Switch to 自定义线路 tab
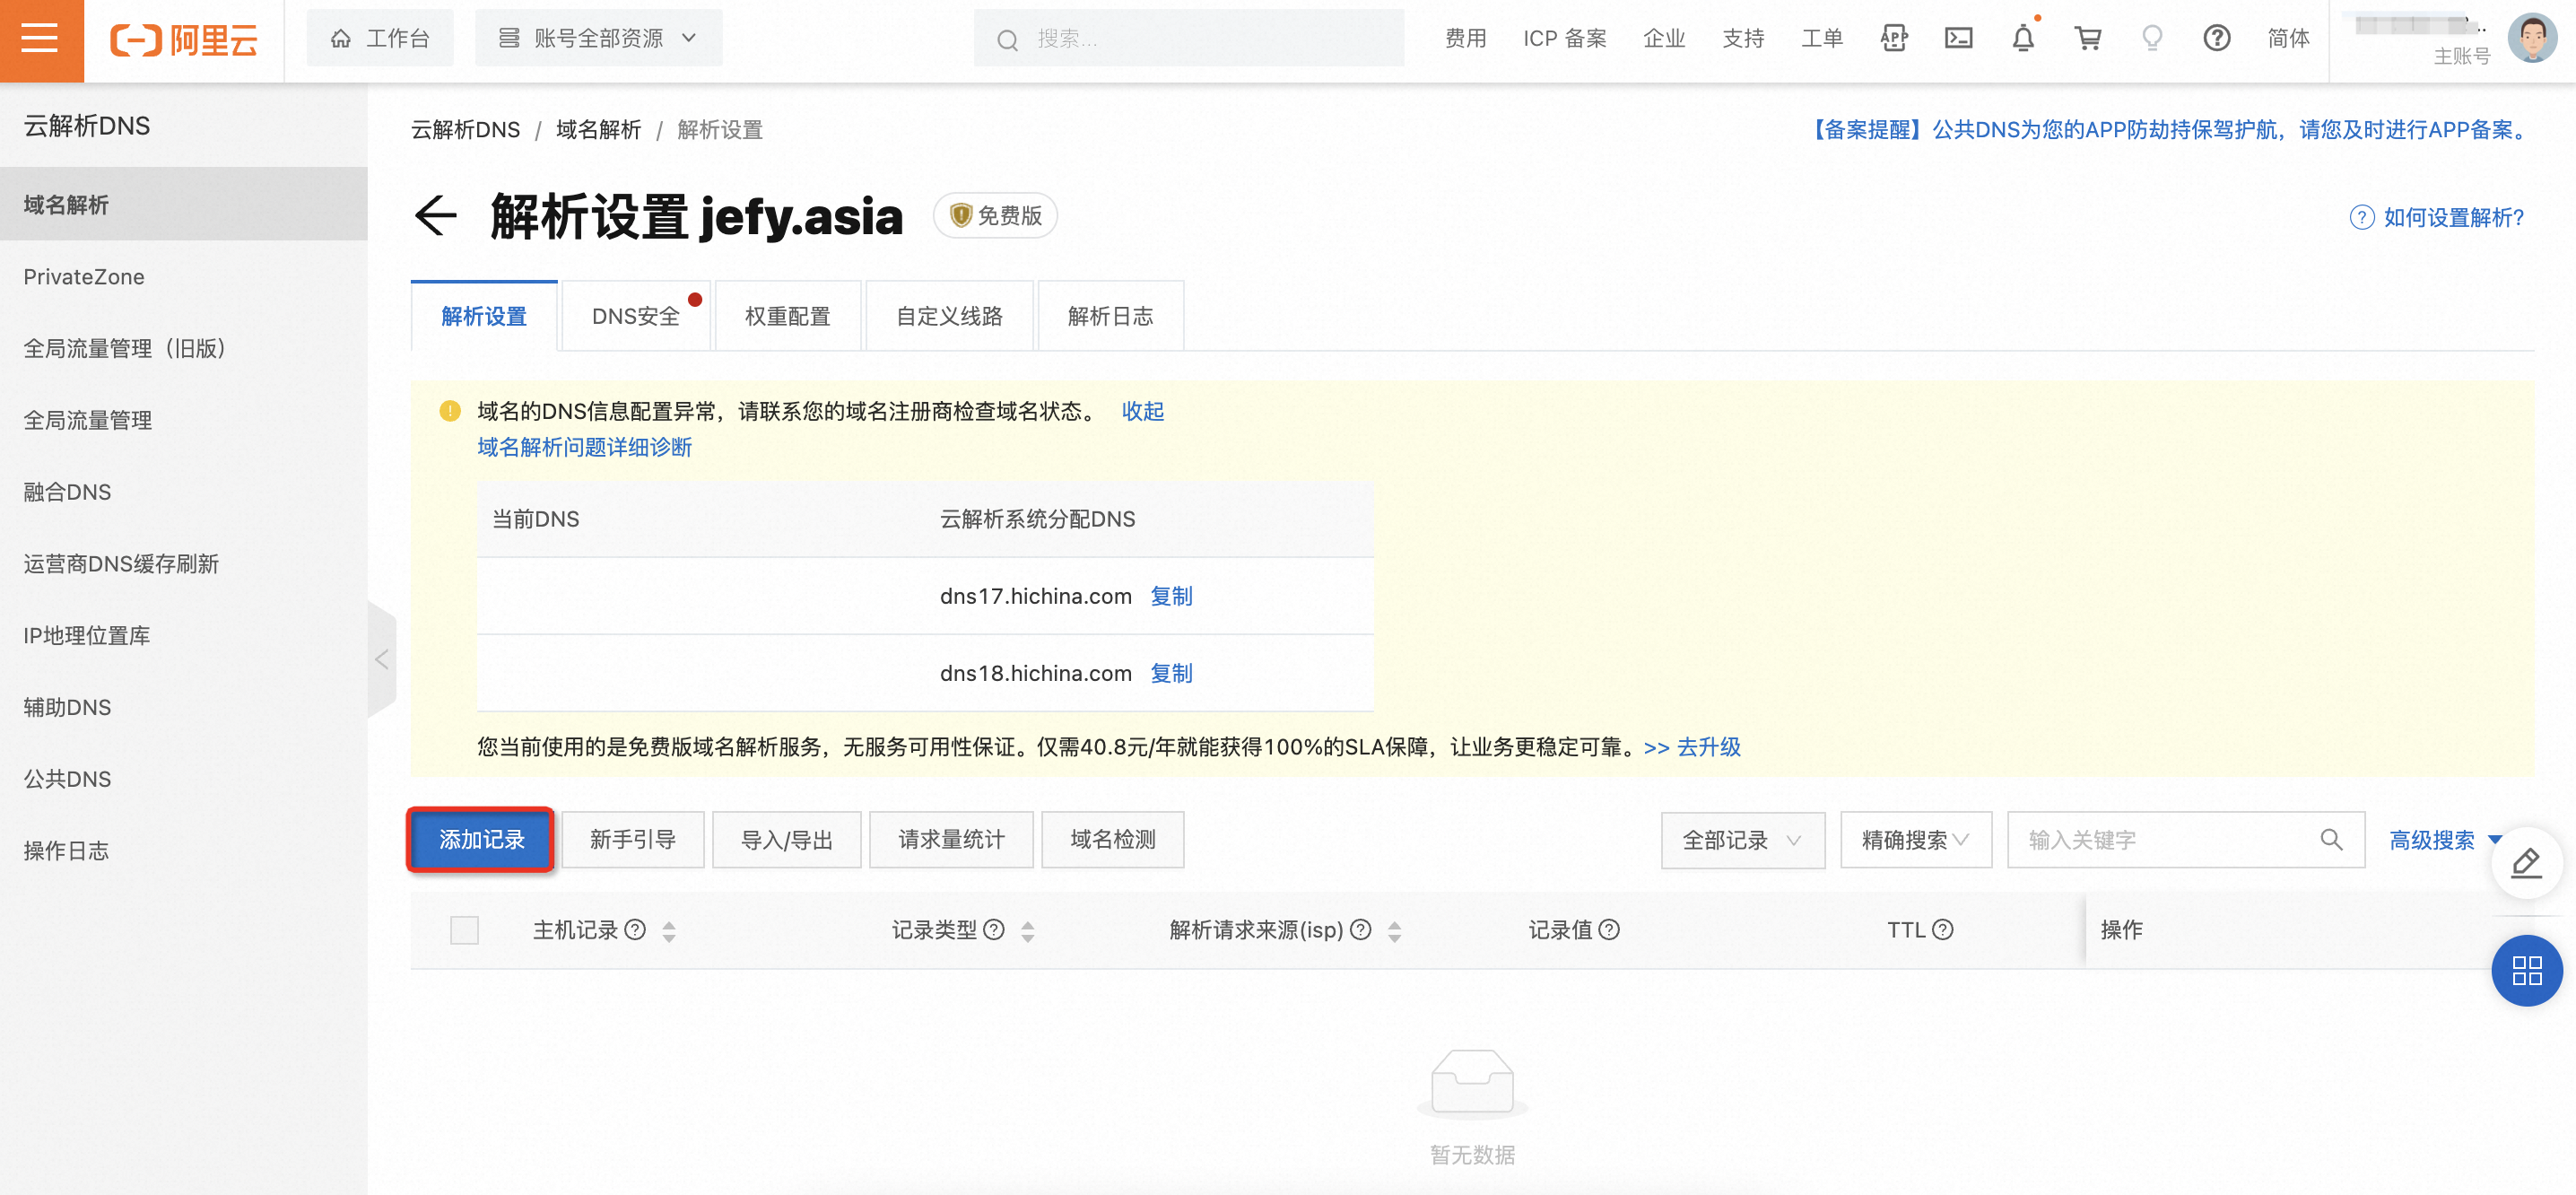Screen dimensions: 2576x1195 (949, 316)
